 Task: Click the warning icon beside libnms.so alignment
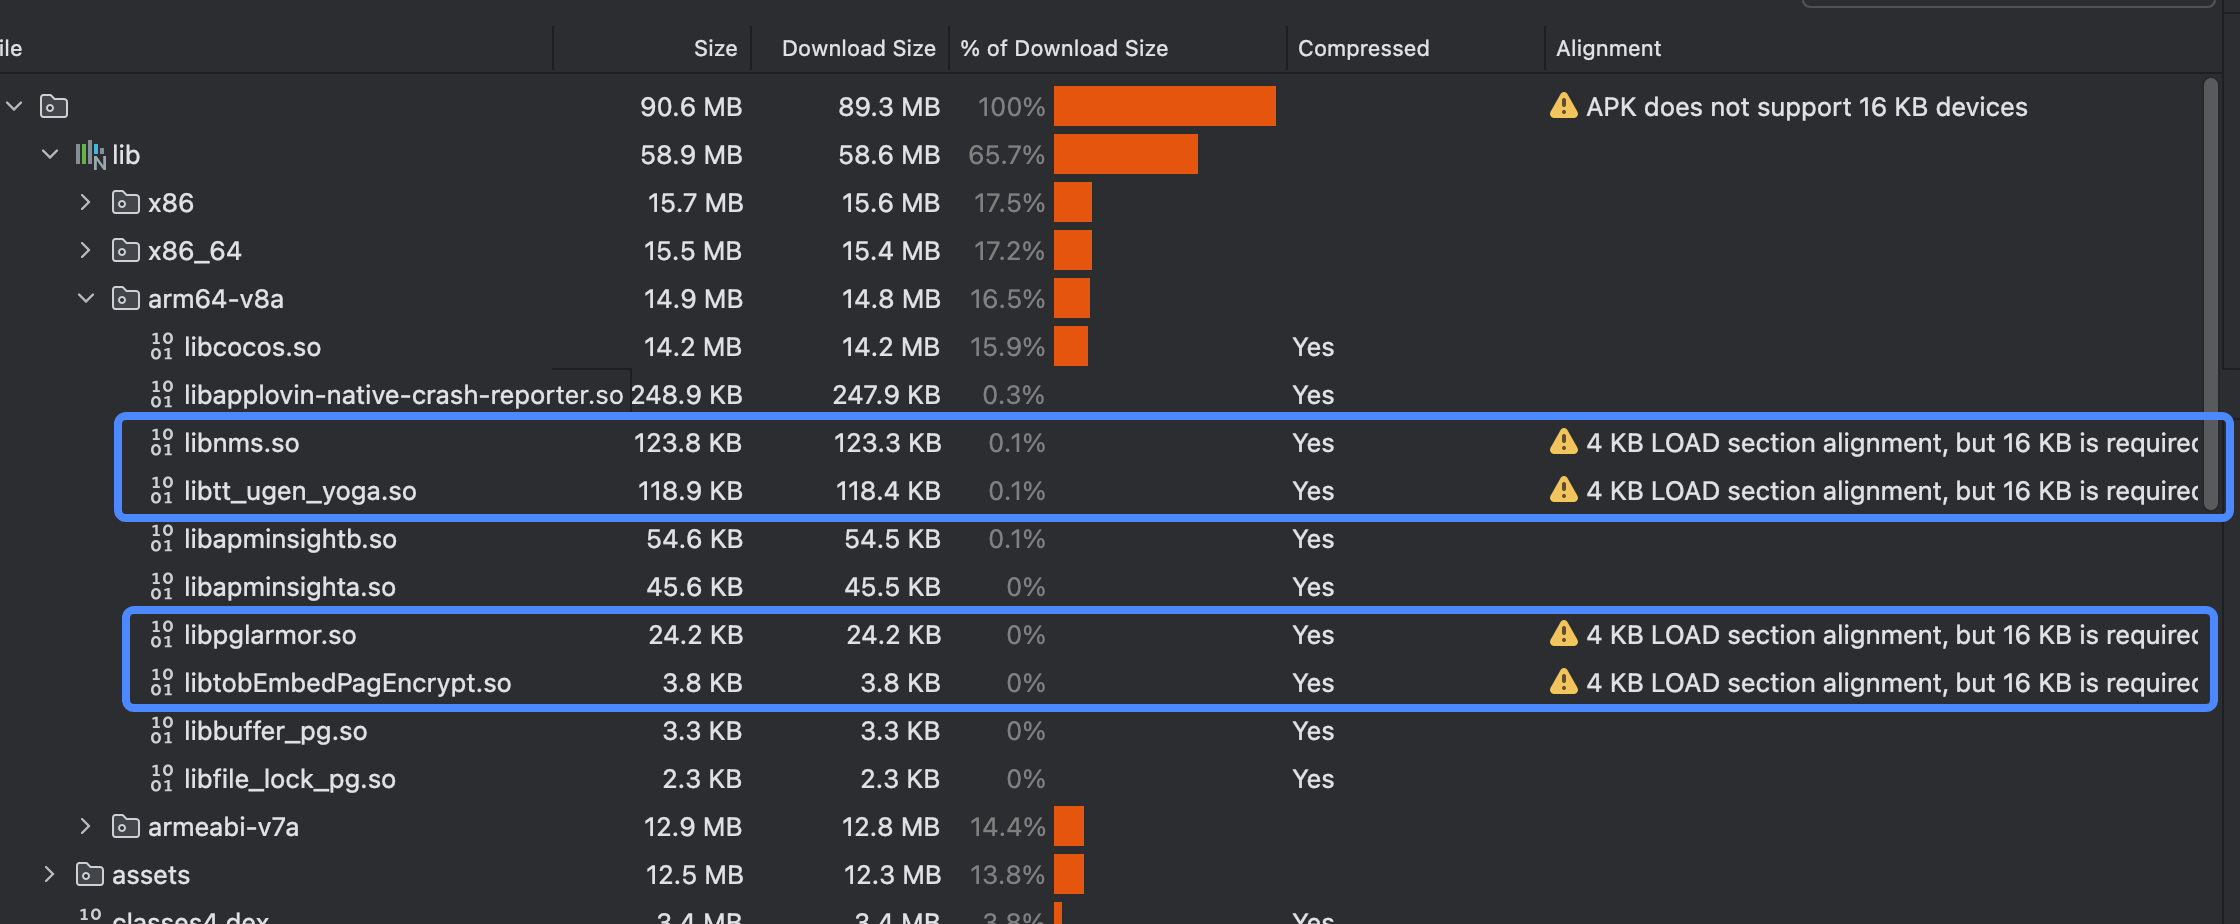click(1563, 442)
